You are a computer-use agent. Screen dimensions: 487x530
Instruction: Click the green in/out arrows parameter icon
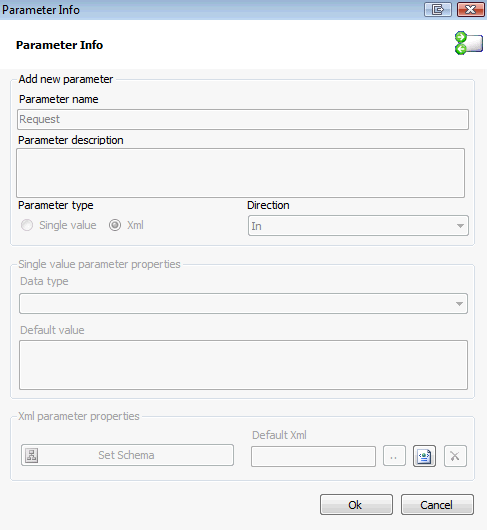pyautogui.click(x=468, y=43)
